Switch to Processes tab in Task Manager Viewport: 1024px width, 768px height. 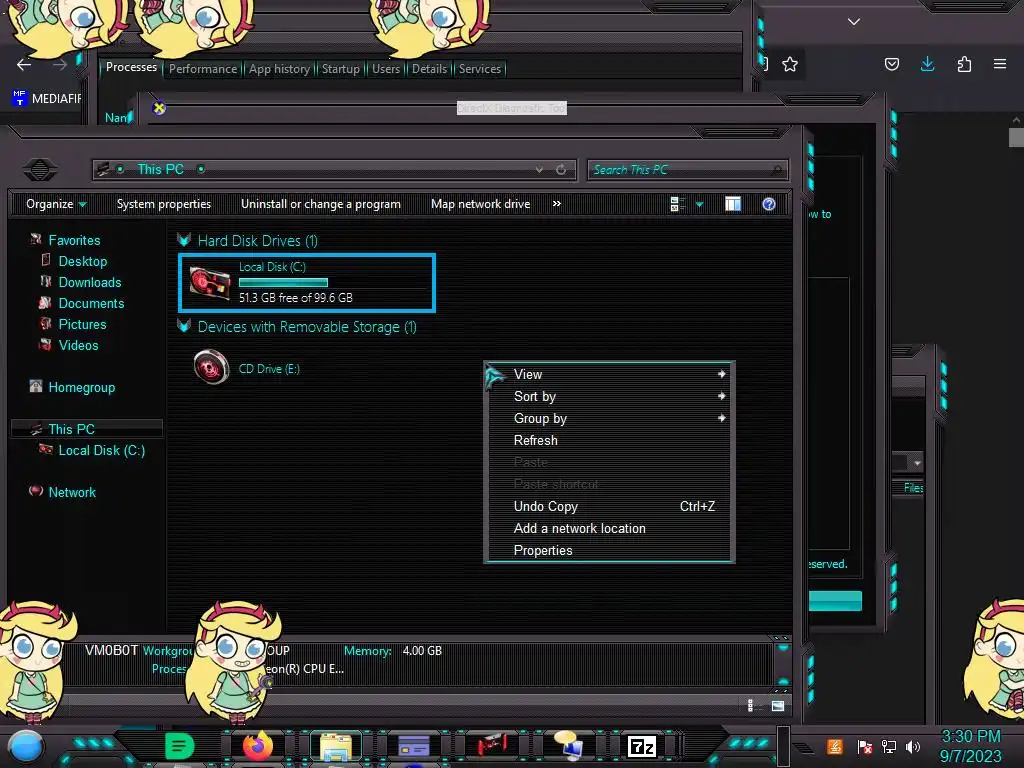point(131,67)
